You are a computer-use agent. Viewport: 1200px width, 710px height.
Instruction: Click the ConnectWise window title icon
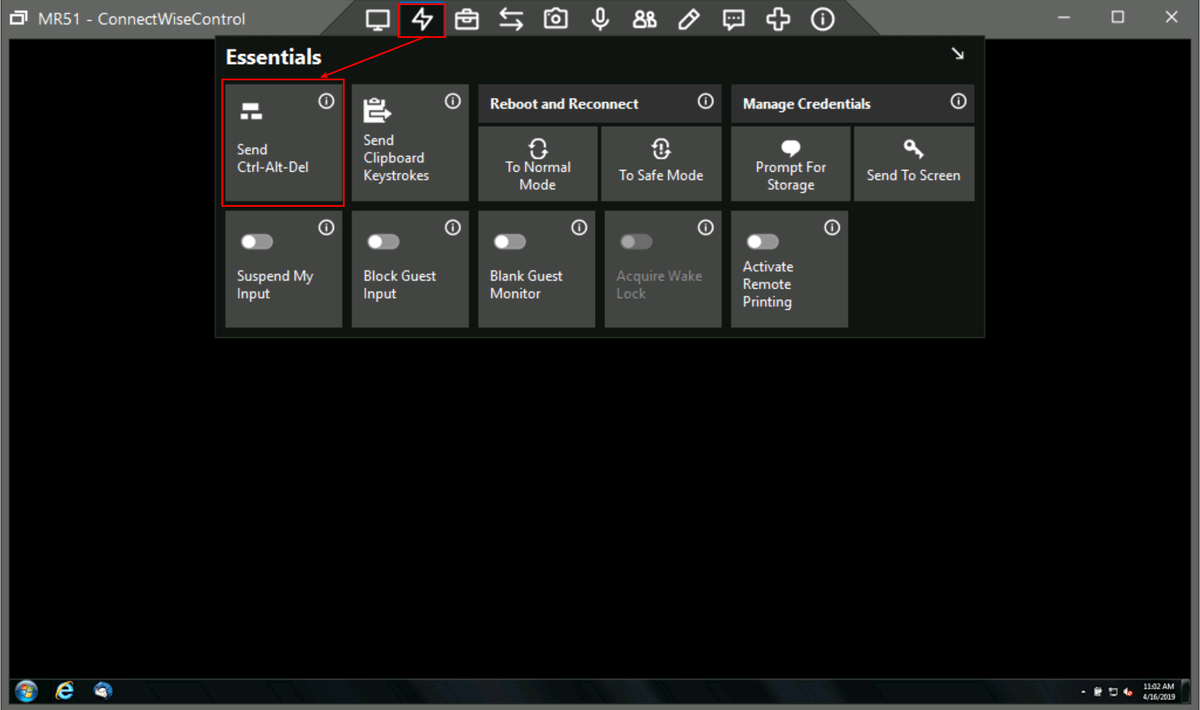(x=19, y=19)
